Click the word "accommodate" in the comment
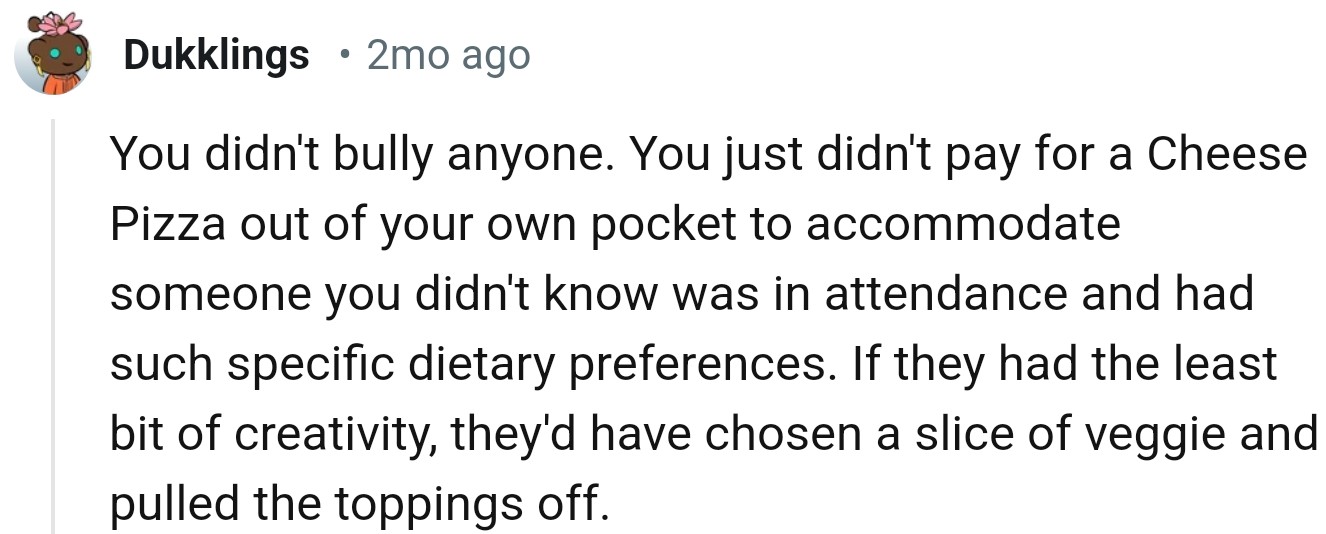The image size is (1326, 534). (963, 225)
